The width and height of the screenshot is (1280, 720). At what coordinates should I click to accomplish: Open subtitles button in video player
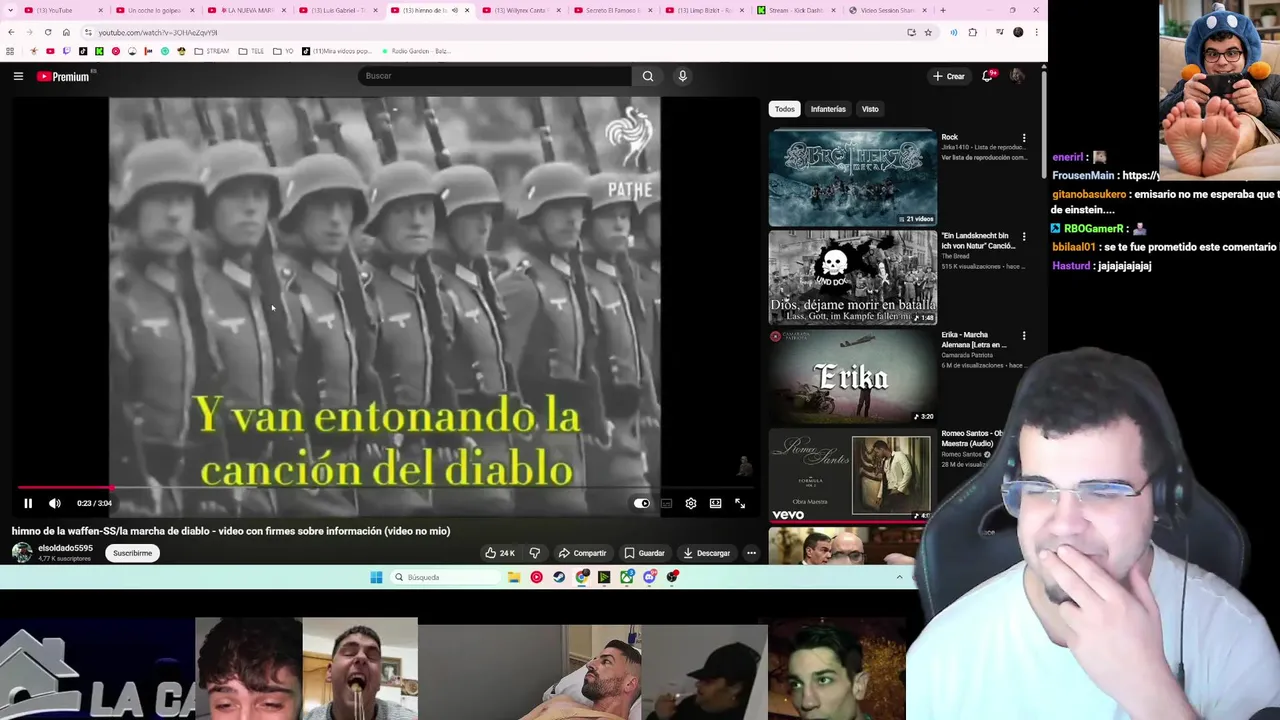pos(666,503)
